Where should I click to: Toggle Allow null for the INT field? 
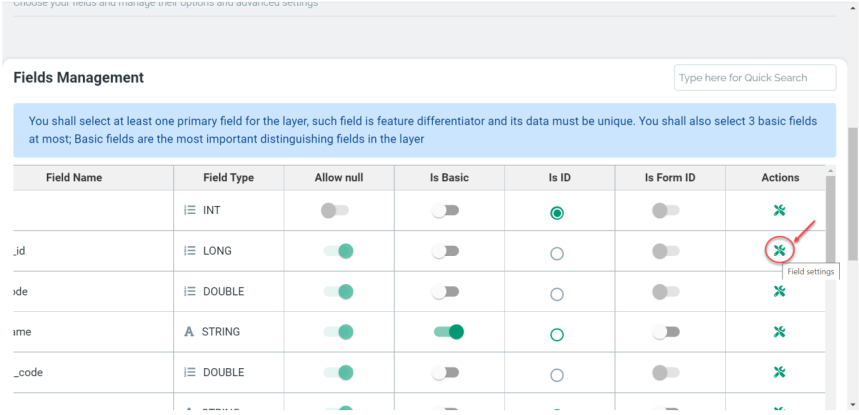point(335,211)
